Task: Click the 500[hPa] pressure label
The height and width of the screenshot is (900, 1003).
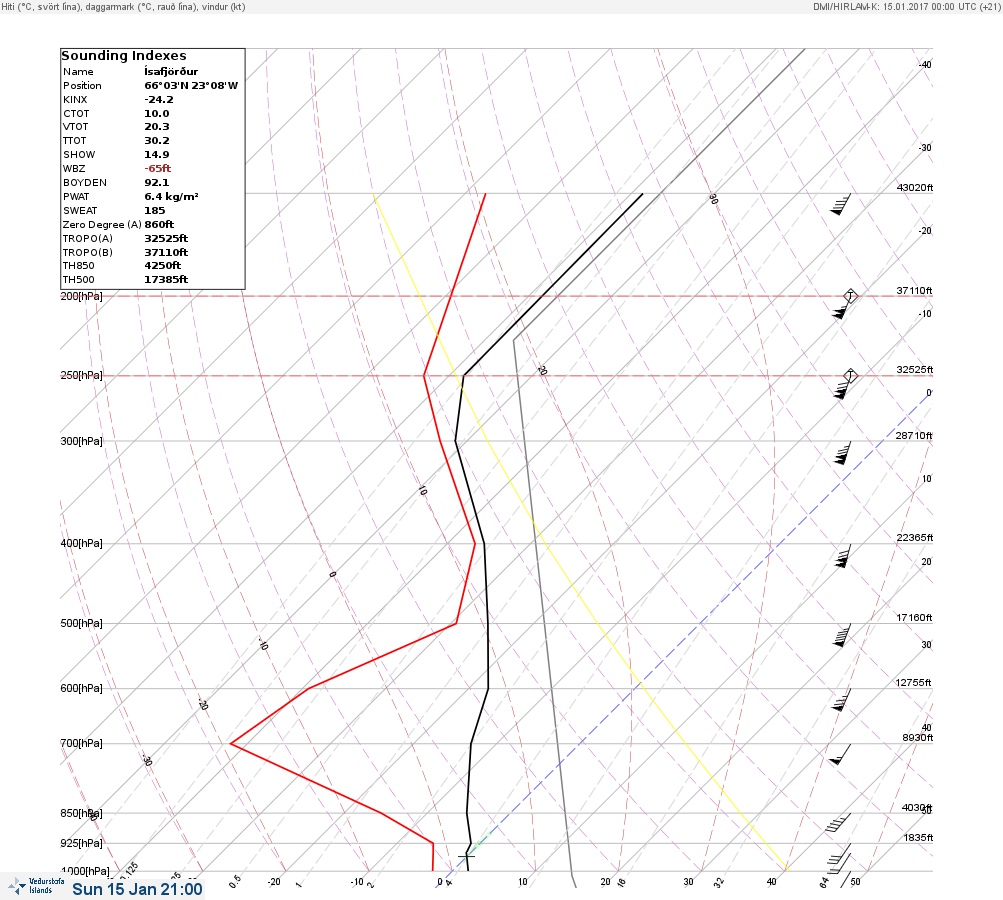Action: tap(81, 623)
